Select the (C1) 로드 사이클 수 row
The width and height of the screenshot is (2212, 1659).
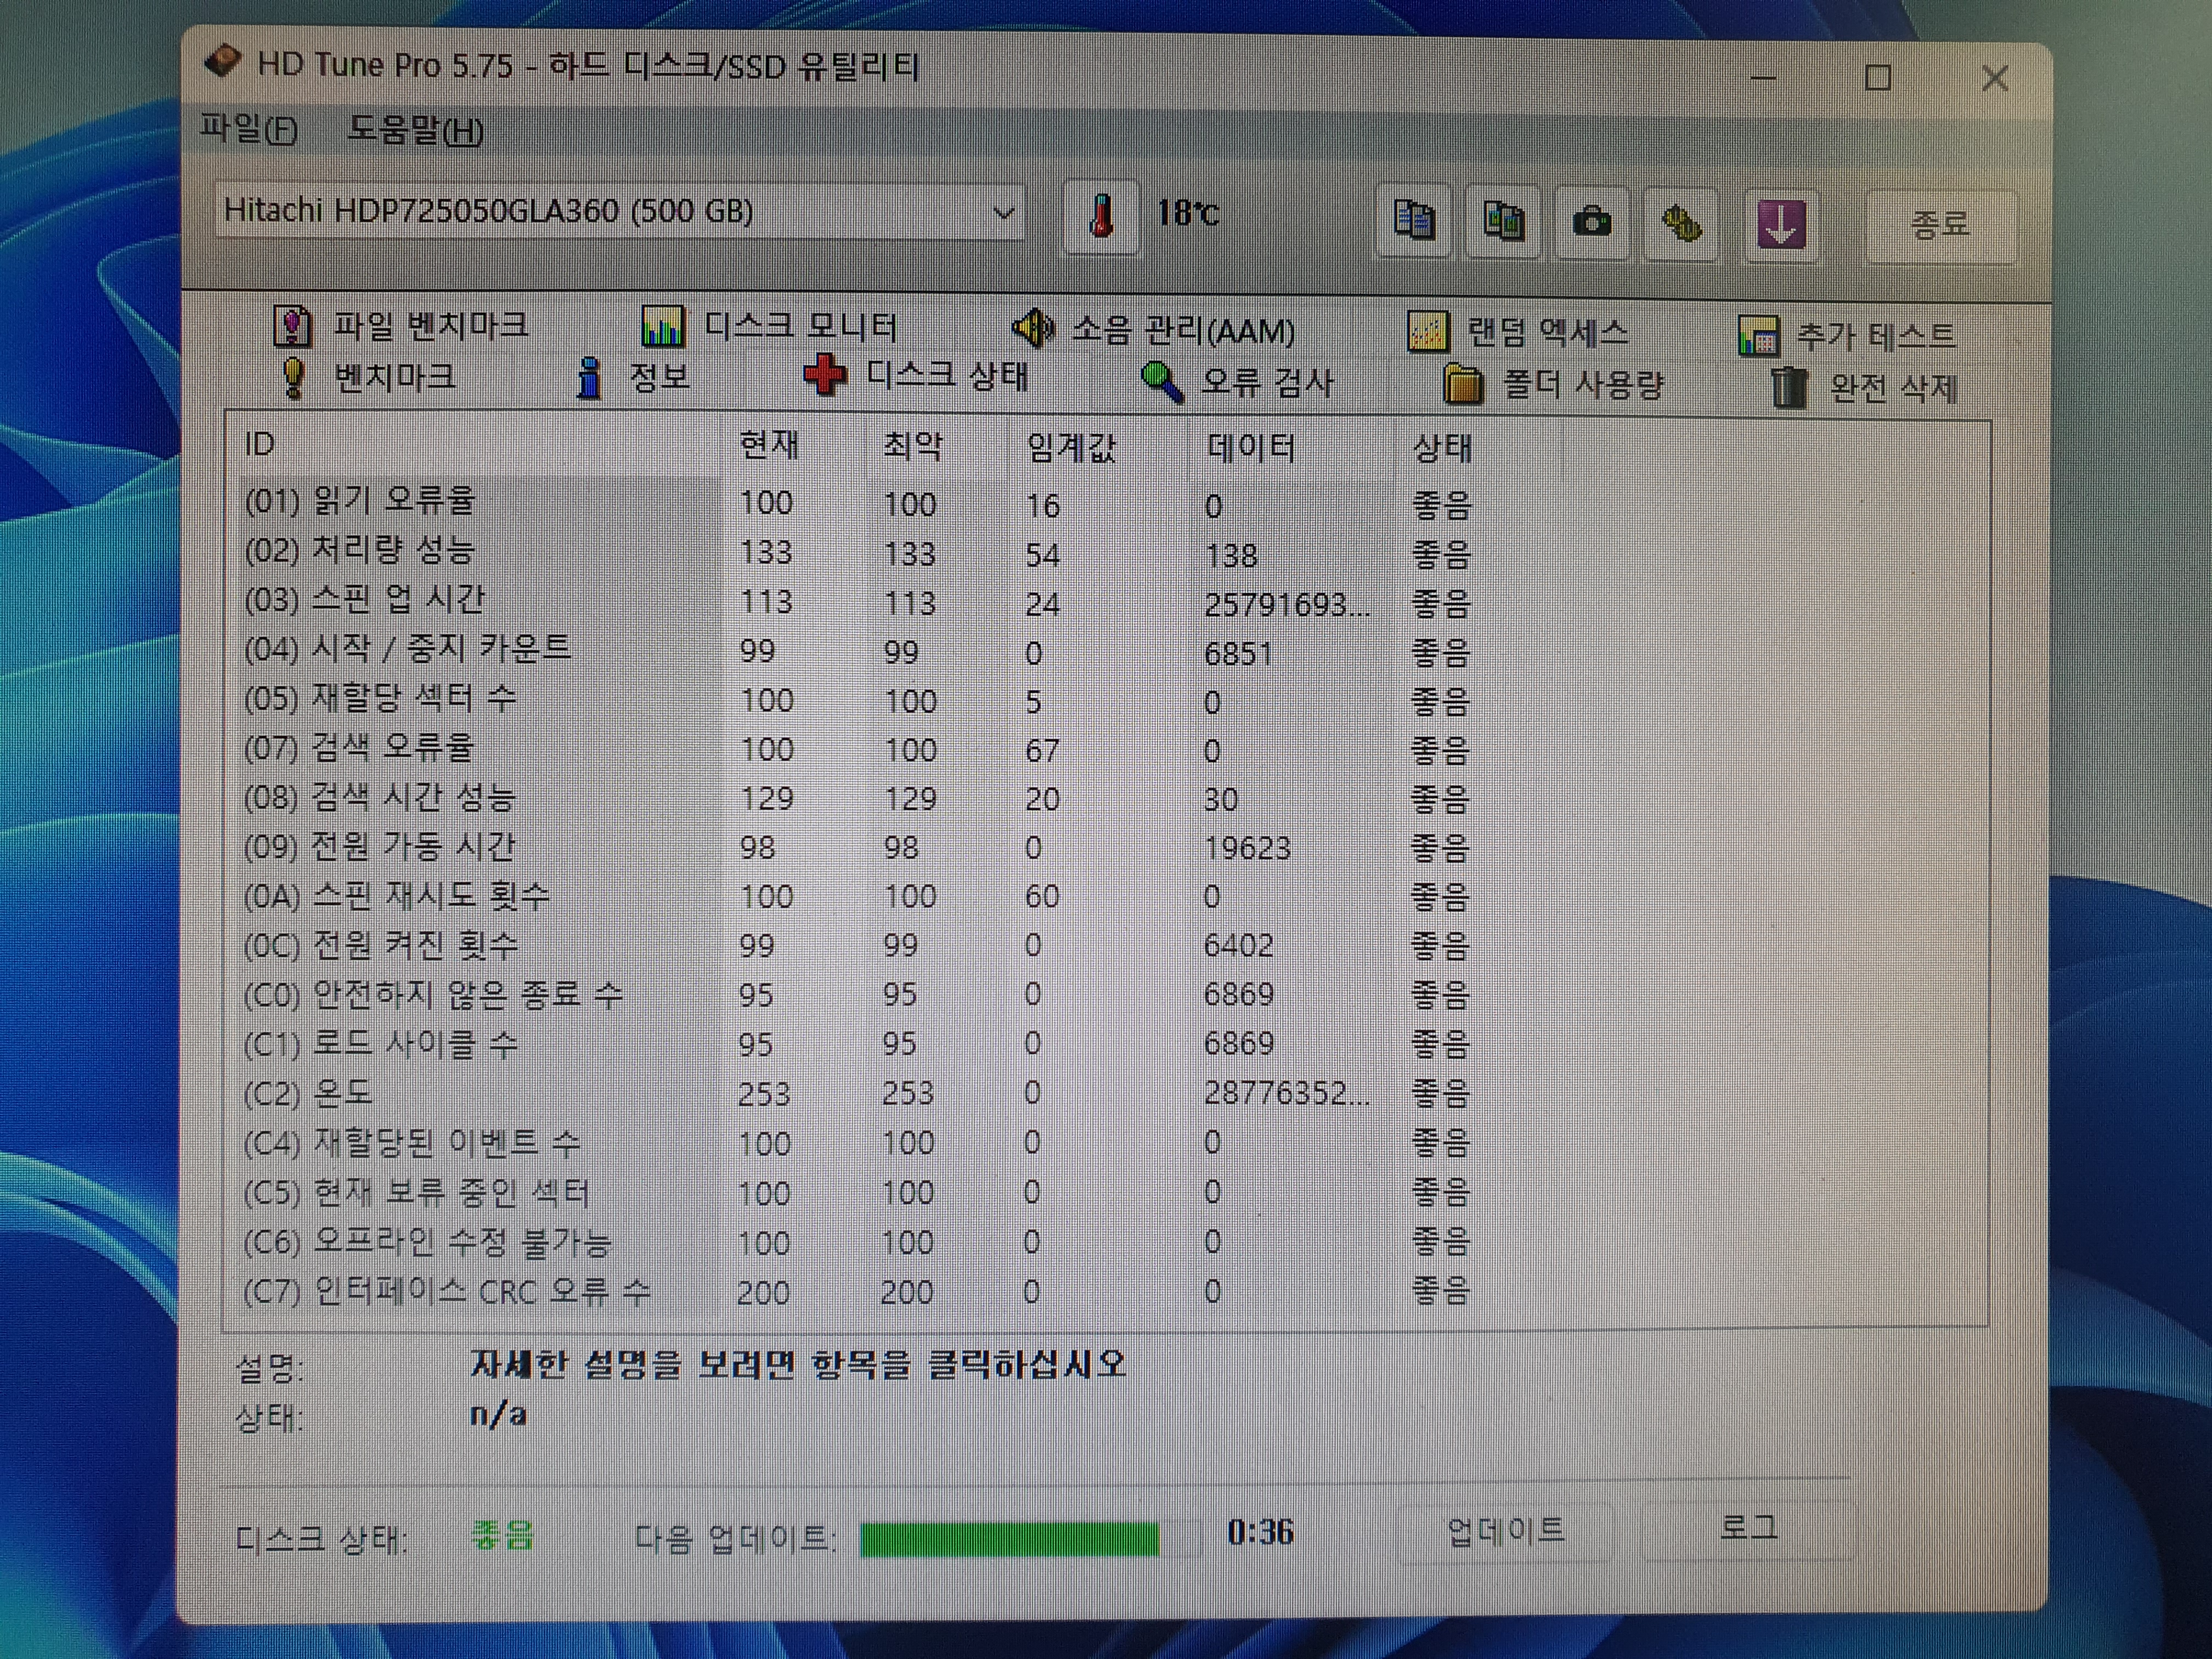[x=858, y=1043]
